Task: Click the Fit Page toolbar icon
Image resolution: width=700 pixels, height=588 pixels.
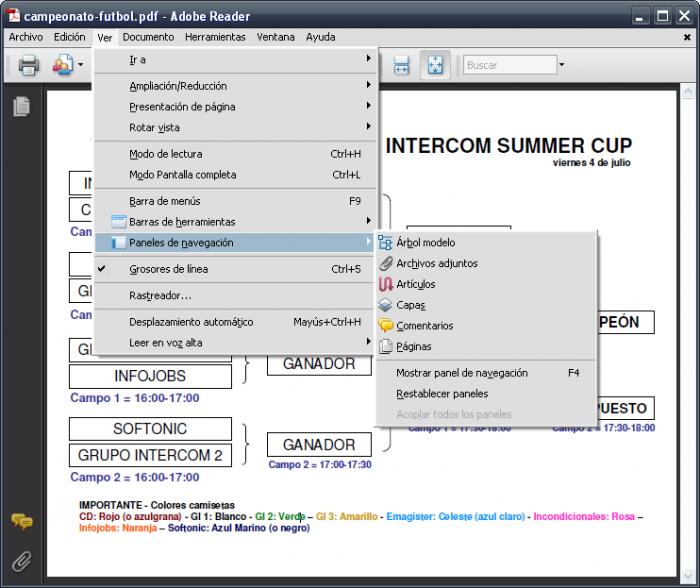Action: pos(435,65)
